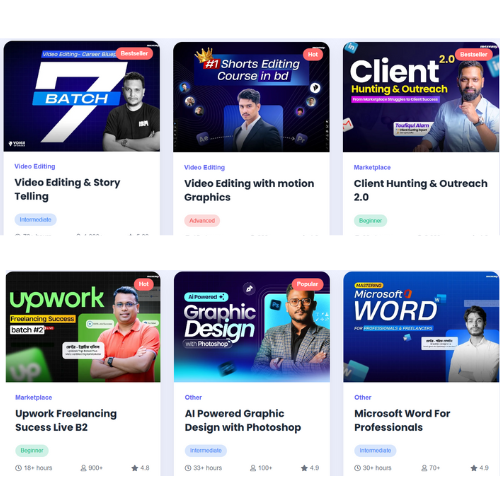Click the clock icon beside 18+ hours
The image size is (500, 500).
tap(18, 468)
